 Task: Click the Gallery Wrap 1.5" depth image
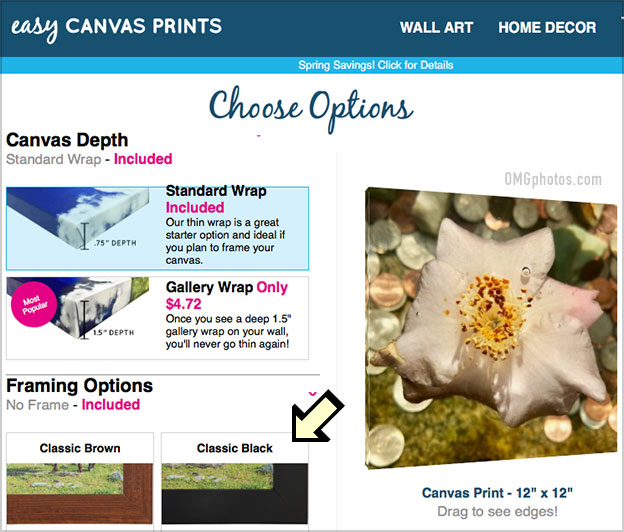click(x=78, y=308)
